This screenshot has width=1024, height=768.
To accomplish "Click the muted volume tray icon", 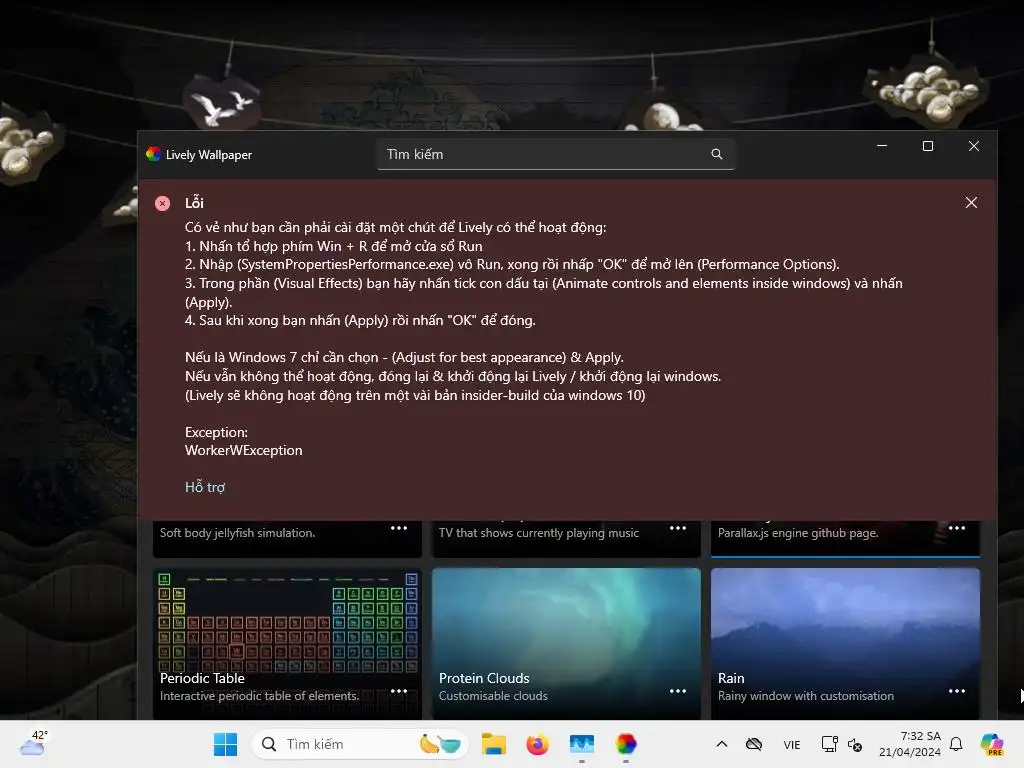I will [x=855, y=744].
